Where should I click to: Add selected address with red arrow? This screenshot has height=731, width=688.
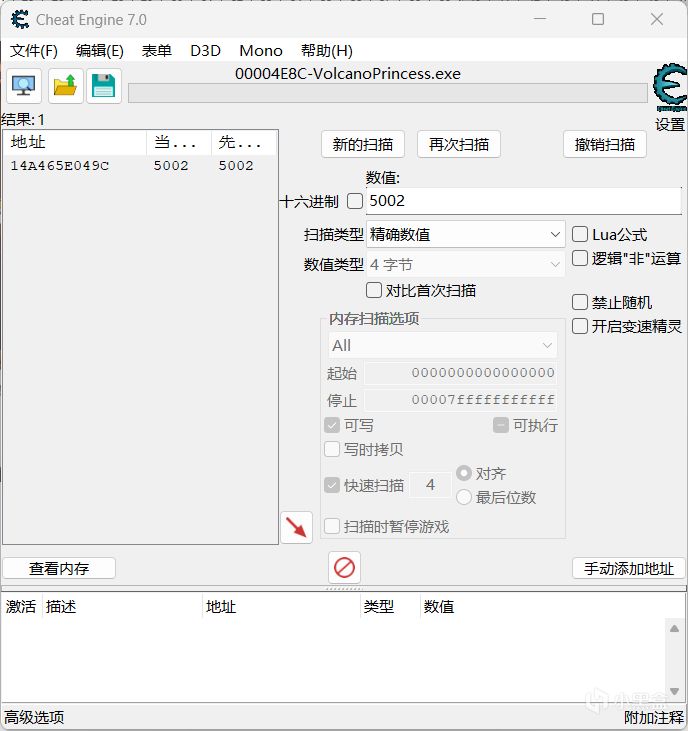coord(296,527)
